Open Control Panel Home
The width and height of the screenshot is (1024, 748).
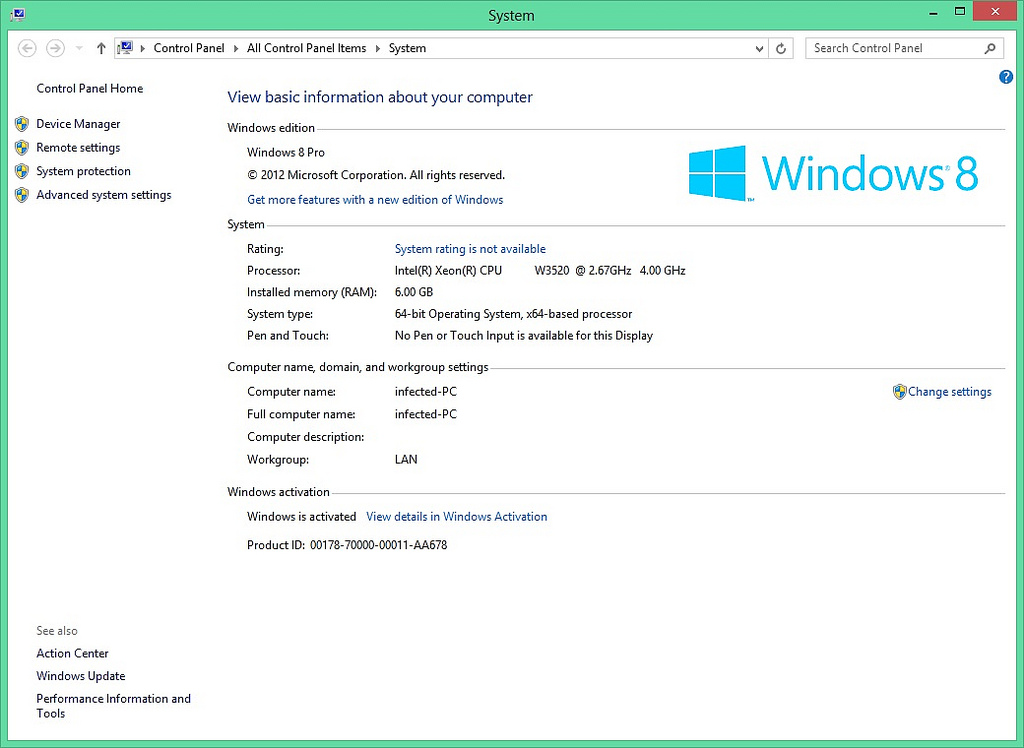pos(89,88)
